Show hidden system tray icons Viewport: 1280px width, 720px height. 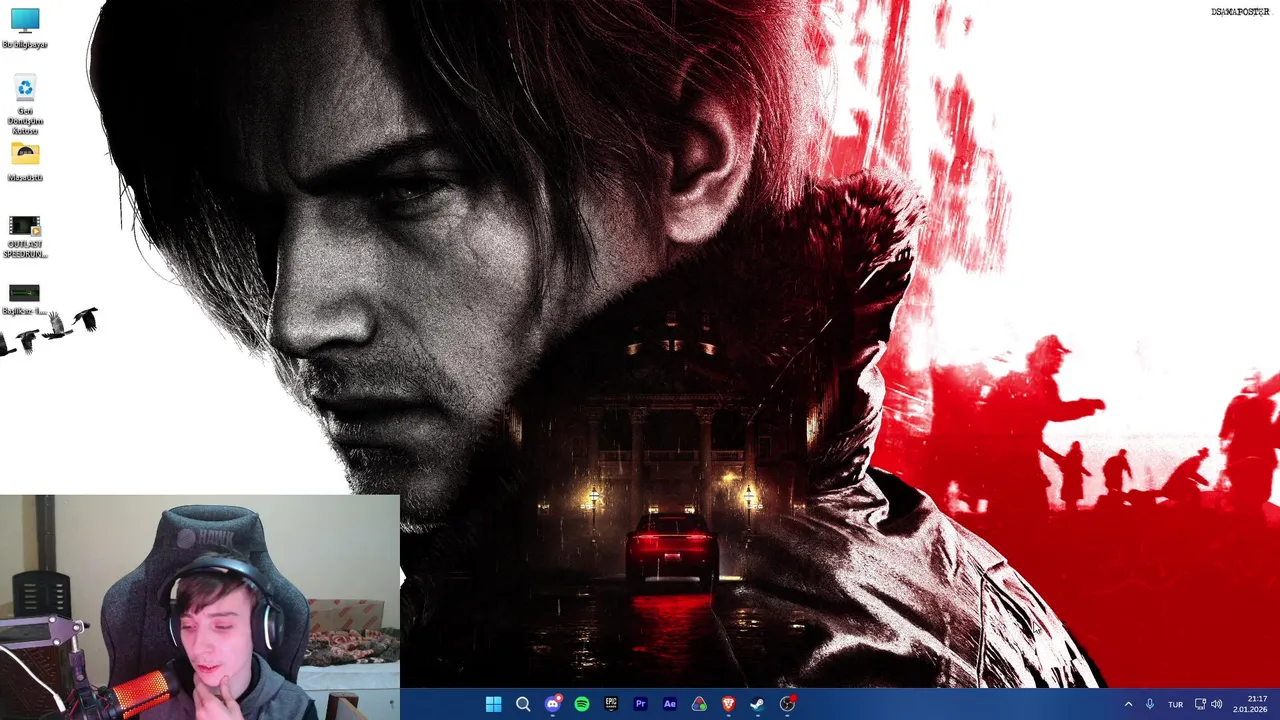(x=1128, y=704)
